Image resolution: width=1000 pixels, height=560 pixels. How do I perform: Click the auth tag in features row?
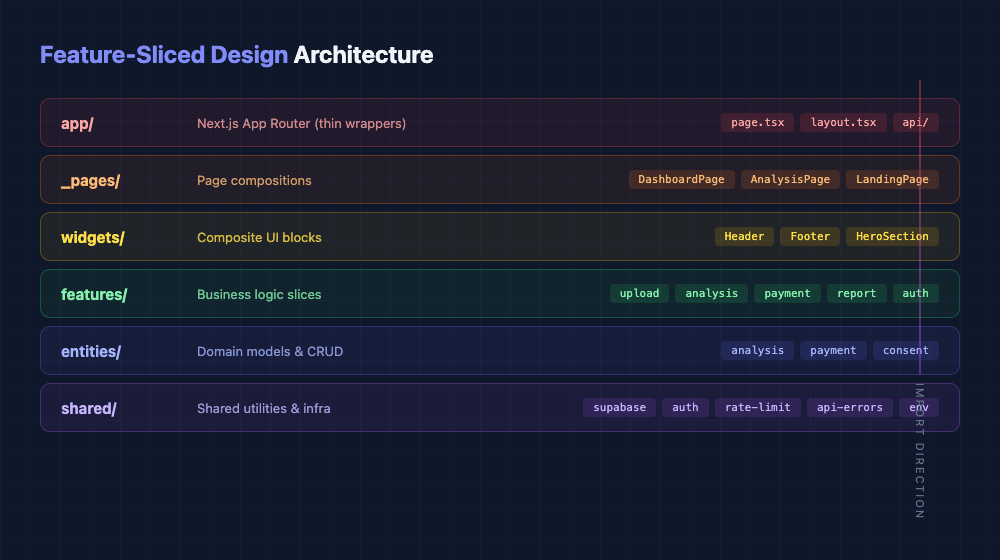point(915,293)
